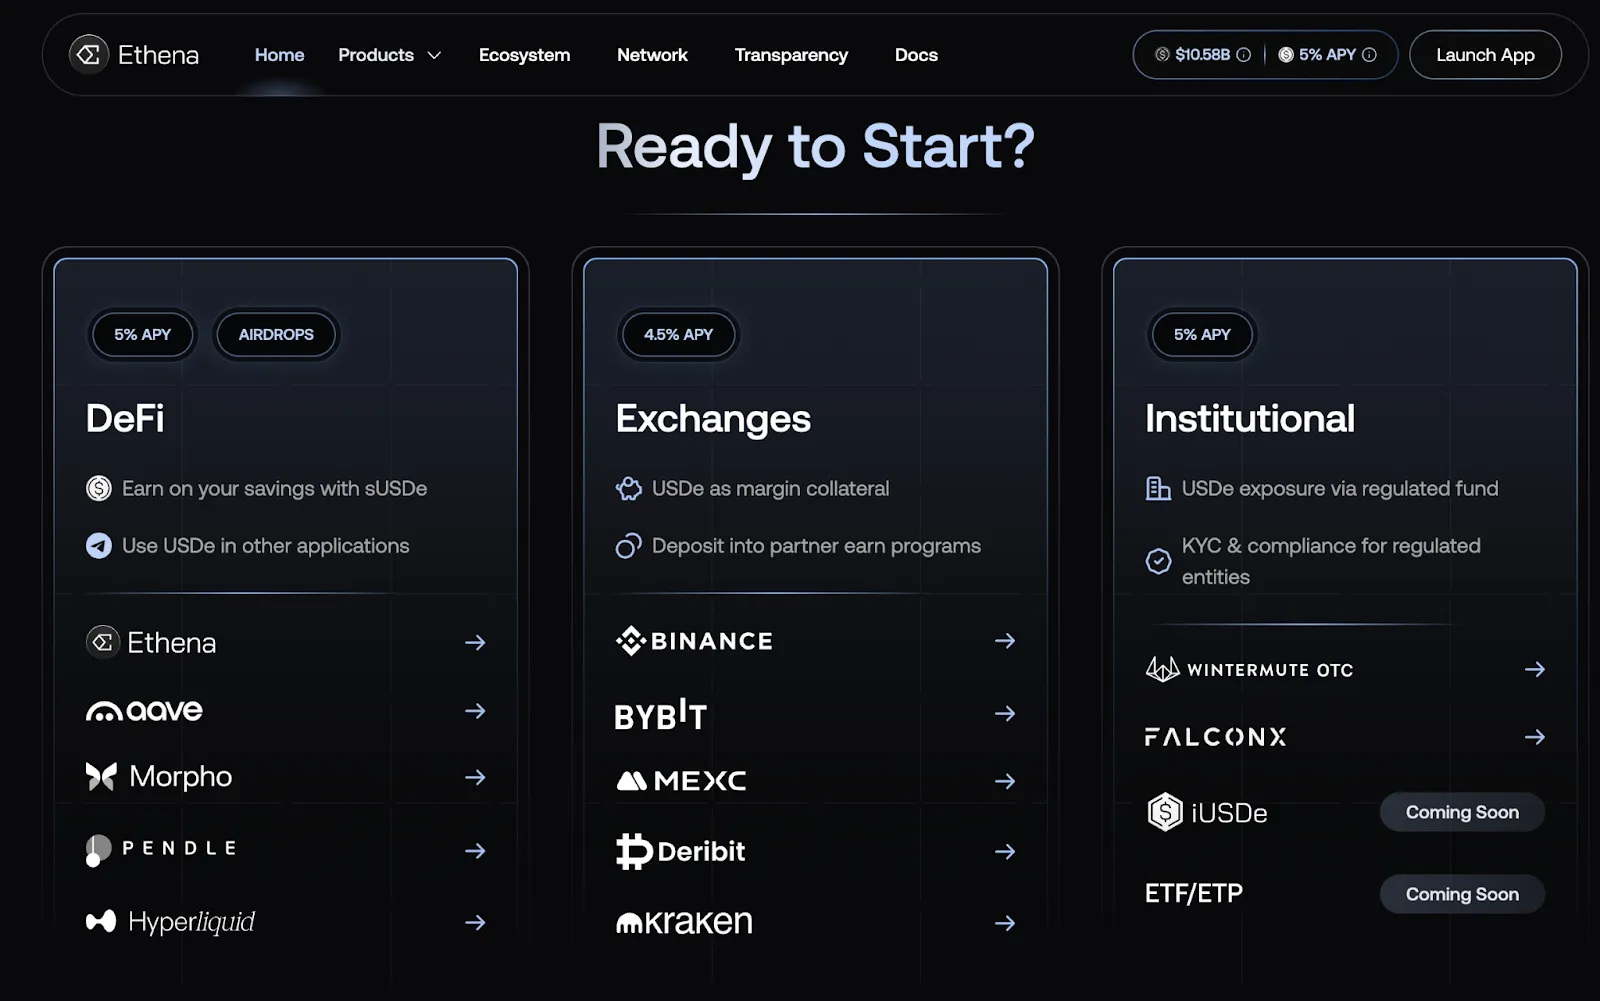Click the checkmark icon beside KYC & compliance
The image size is (1600, 1001).
pyautogui.click(x=1158, y=561)
